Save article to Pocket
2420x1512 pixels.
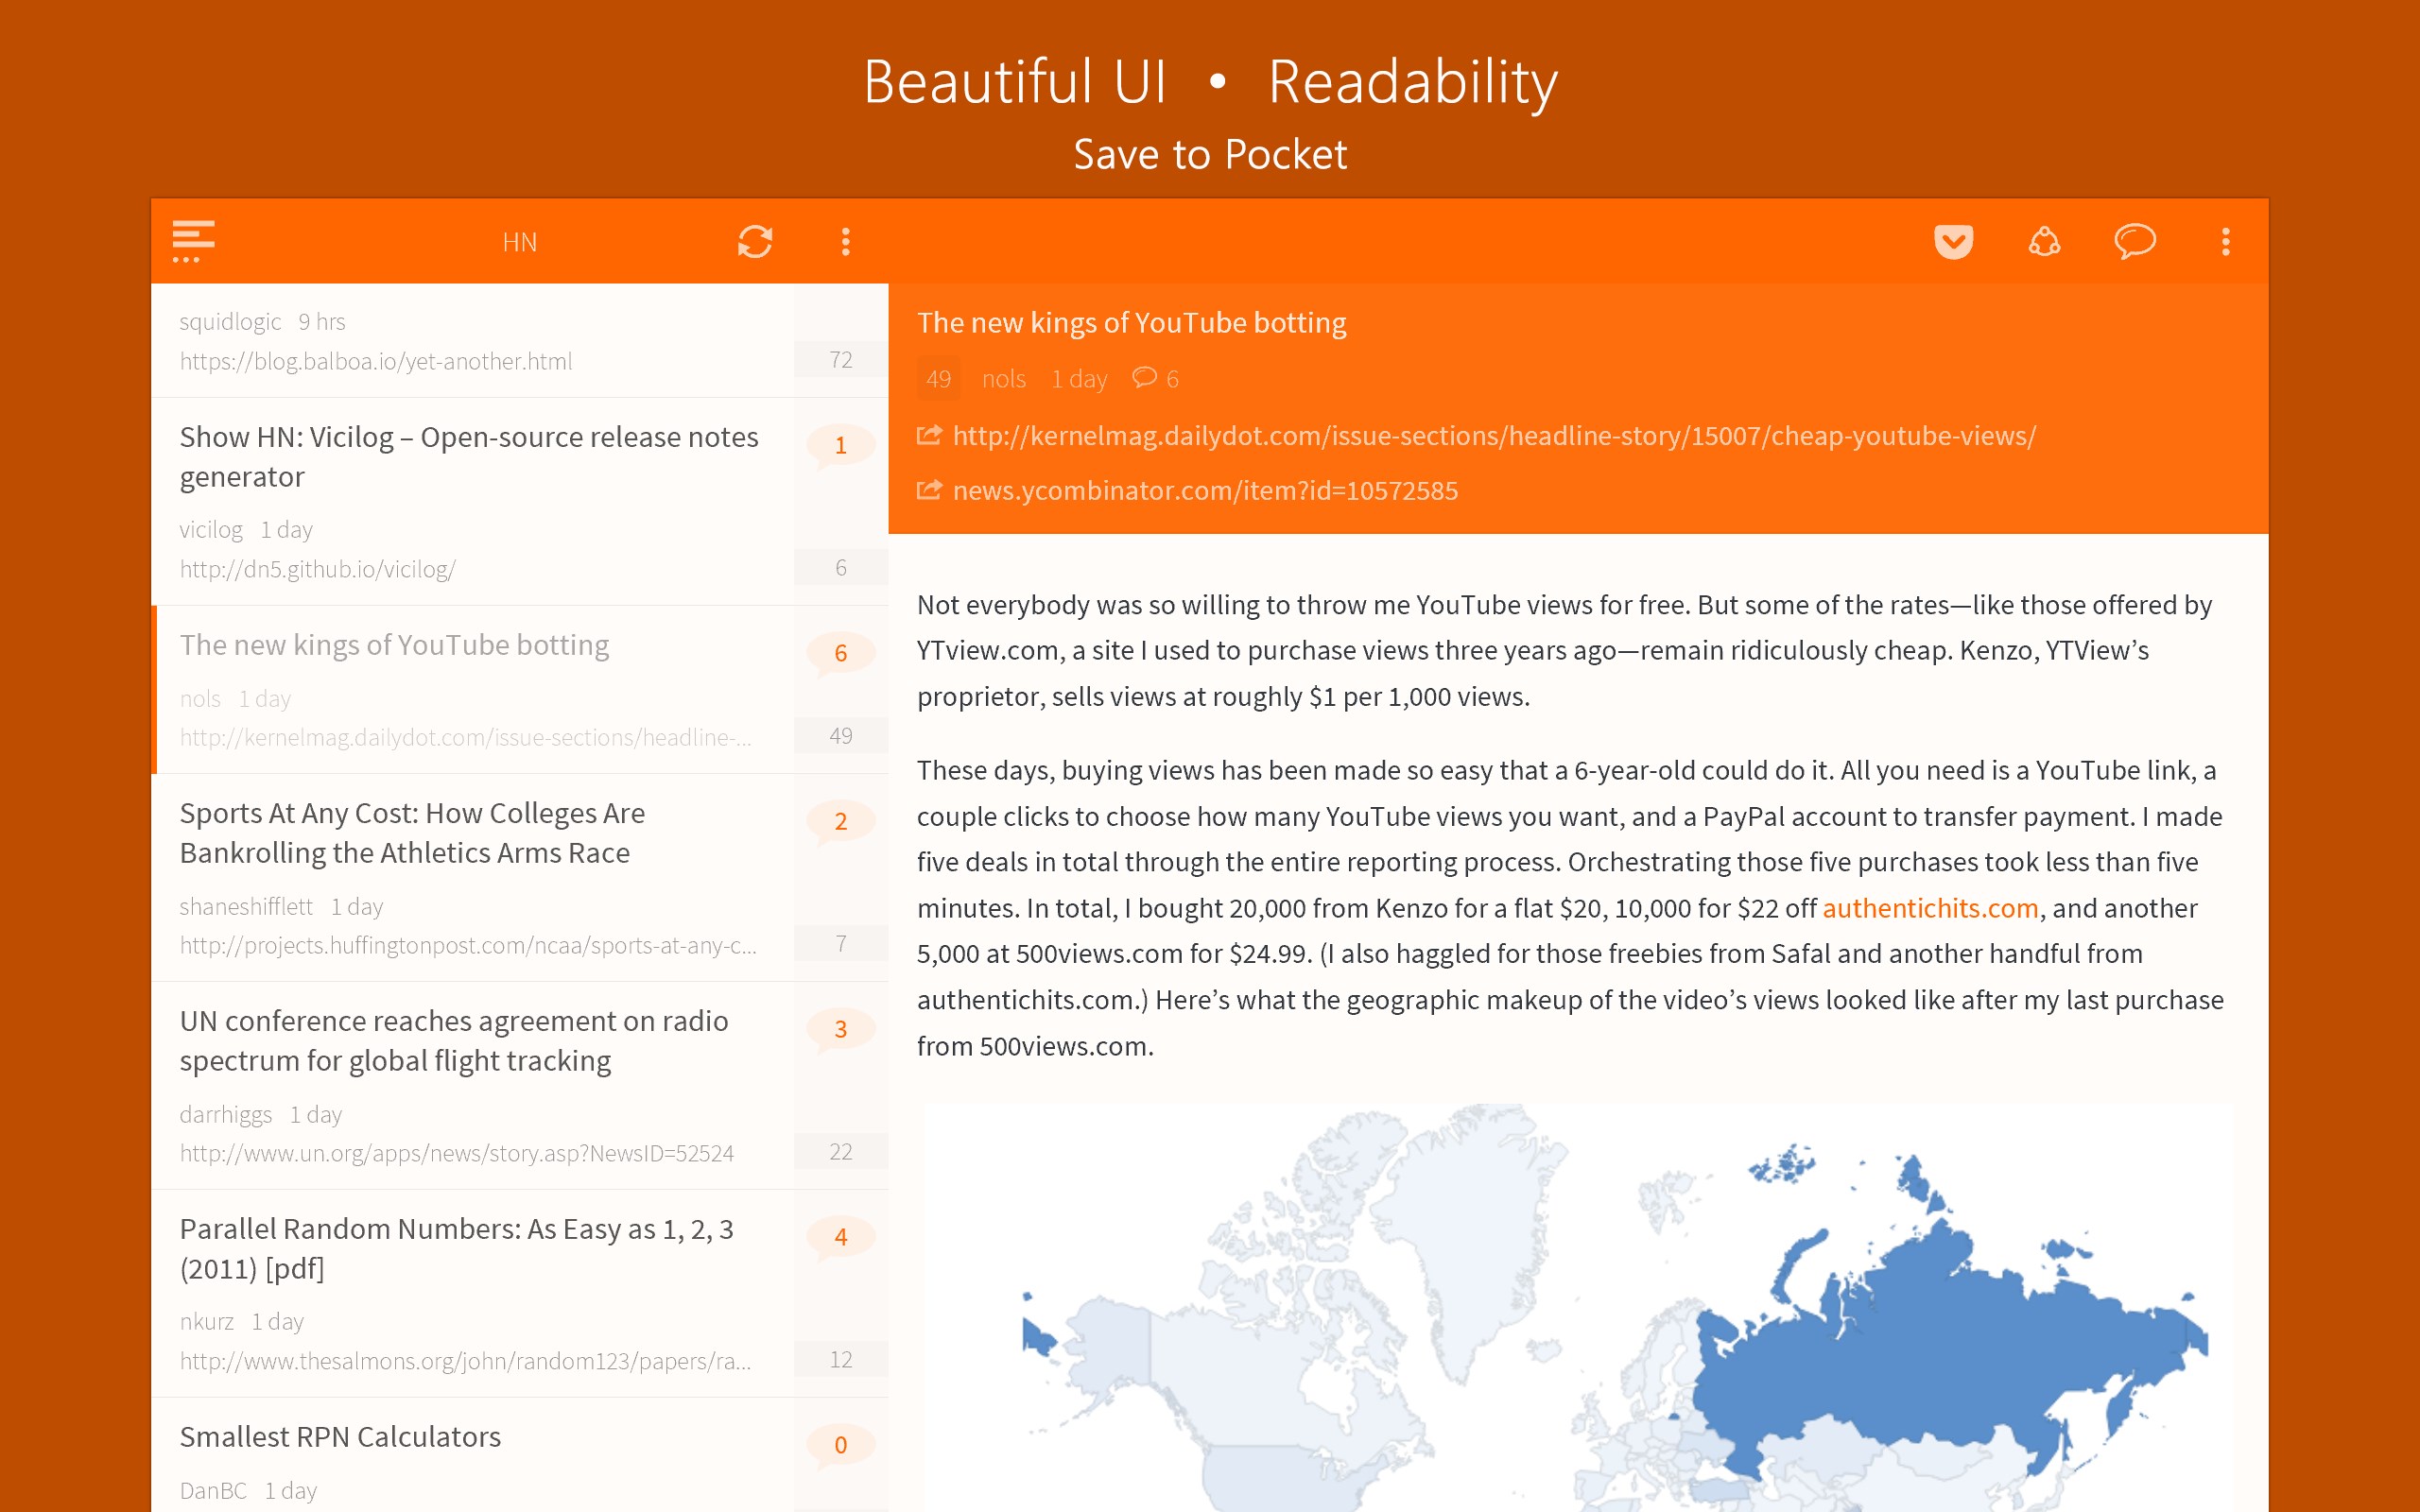pyautogui.click(x=1953, y=241)
